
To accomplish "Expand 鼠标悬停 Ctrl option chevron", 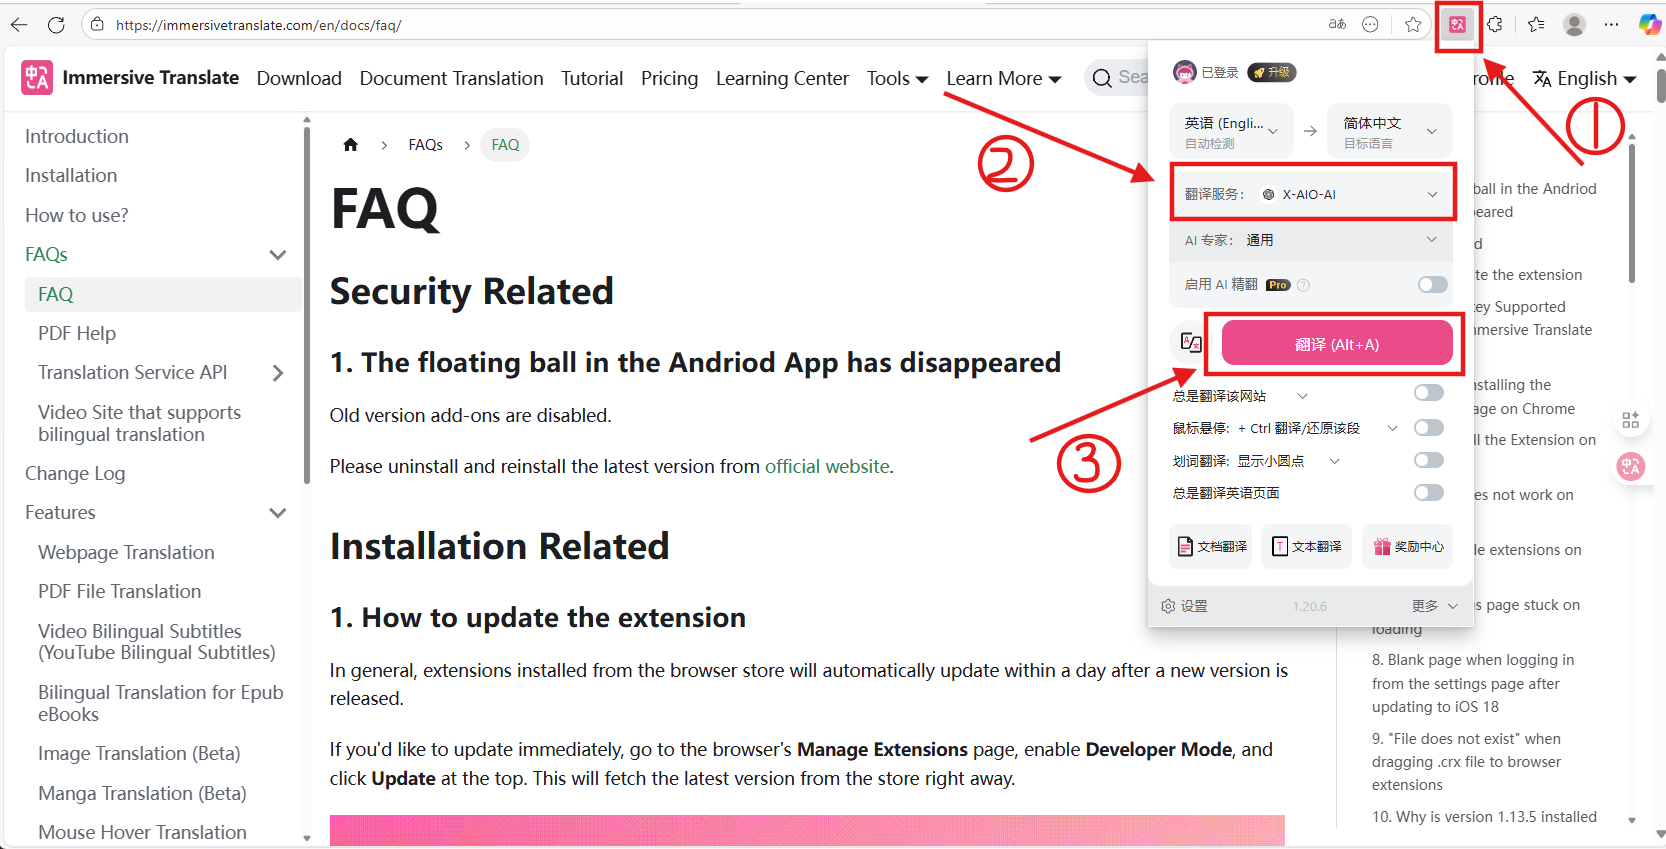I will (1392, 428).
